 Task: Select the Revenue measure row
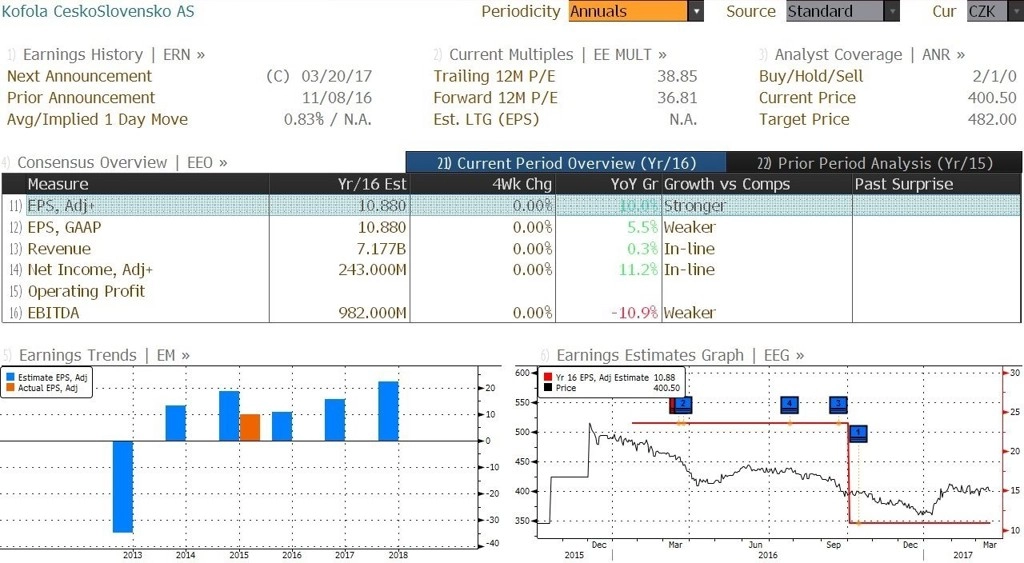point(511,249)
